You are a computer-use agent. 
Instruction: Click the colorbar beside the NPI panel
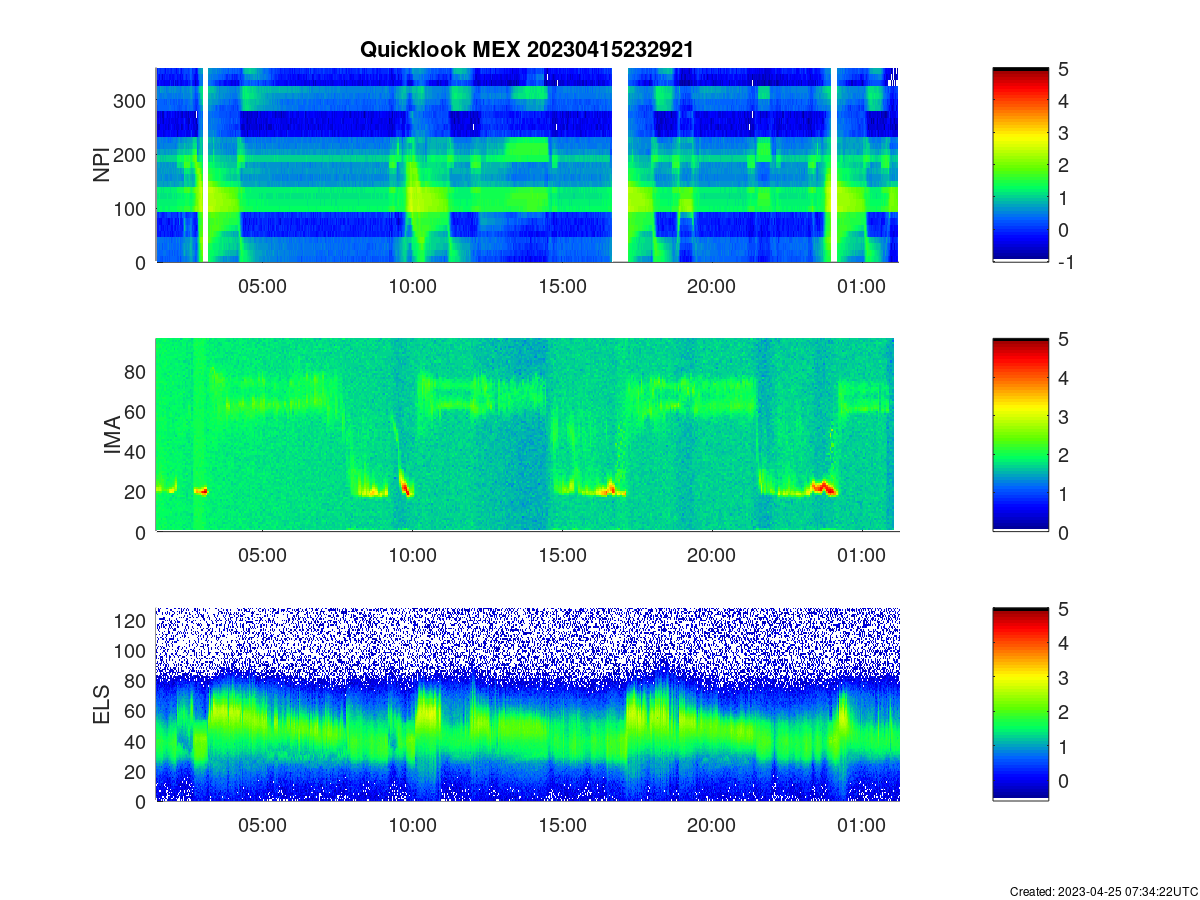coord(1021,165)
